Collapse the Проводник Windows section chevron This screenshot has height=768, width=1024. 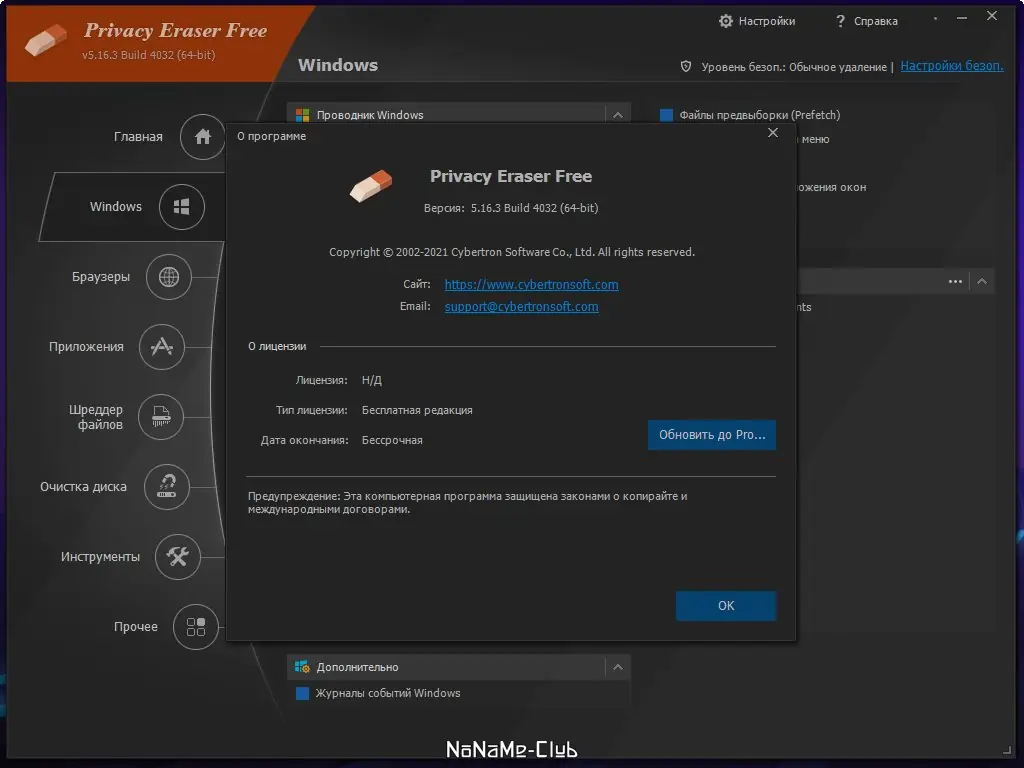(x=617, y=114)
